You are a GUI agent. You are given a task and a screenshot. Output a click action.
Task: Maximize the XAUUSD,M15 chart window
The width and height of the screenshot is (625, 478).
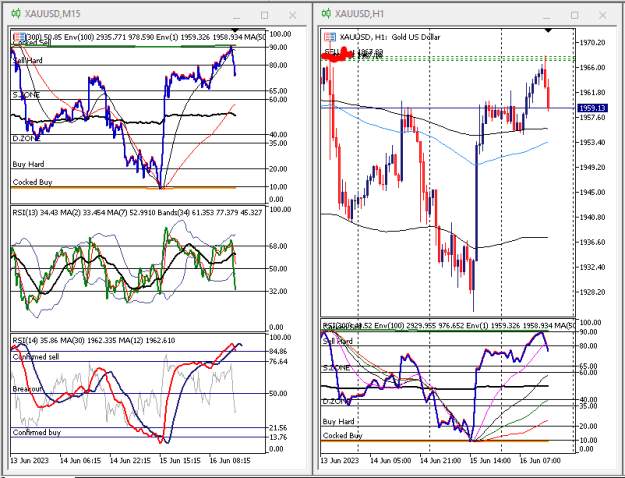pos(264,15)
